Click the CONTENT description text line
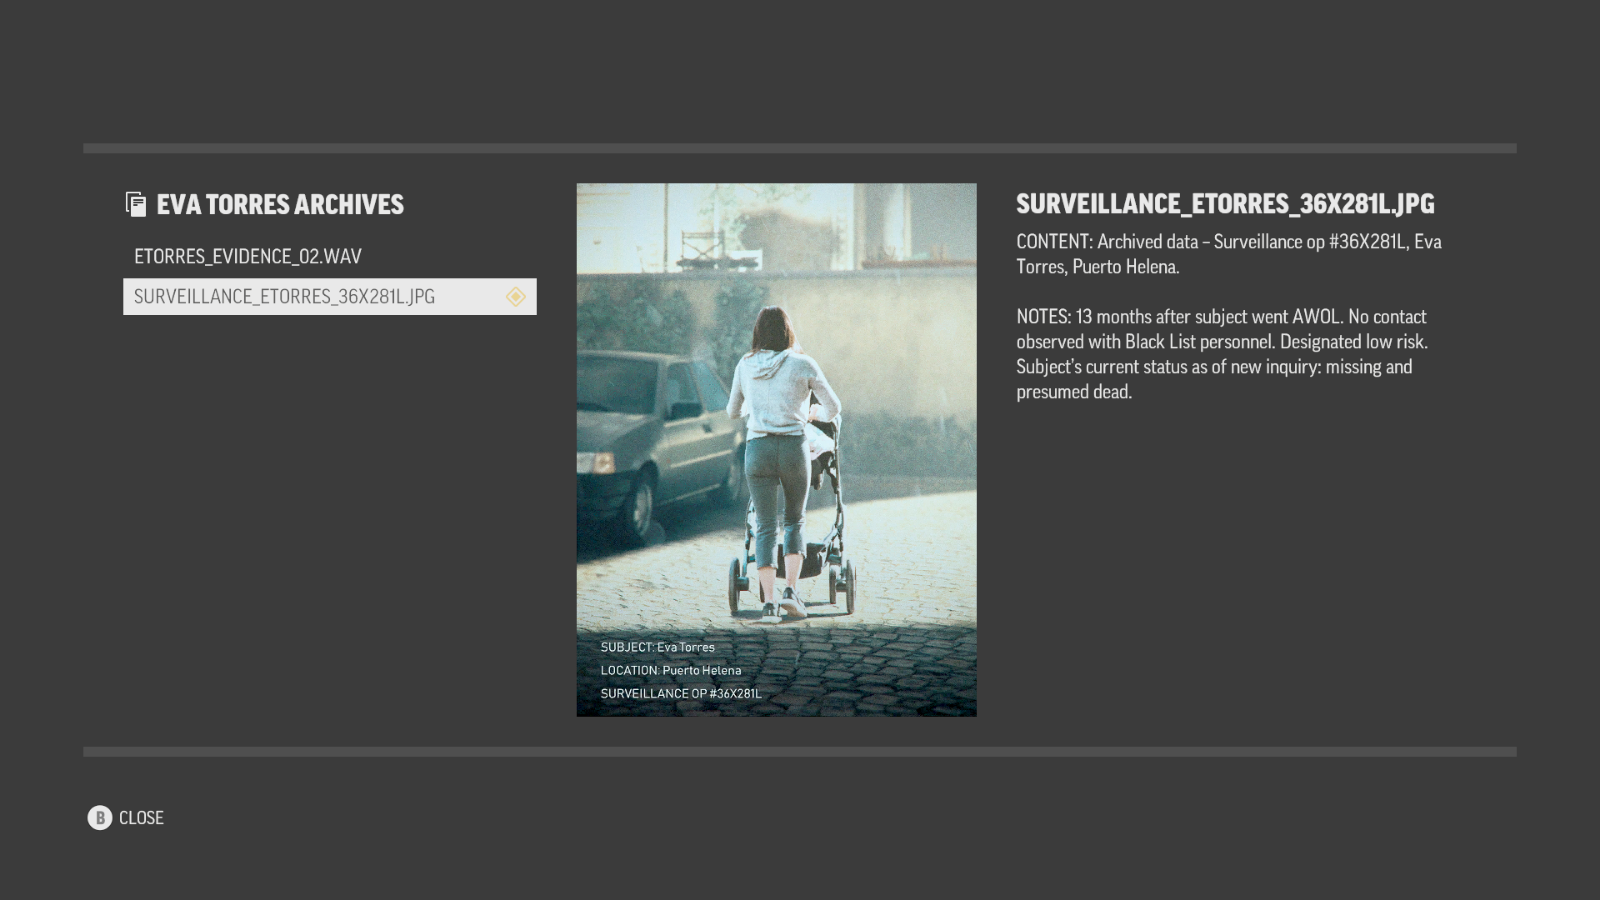The width and height of the screenshot is (1600, 900). 1229,254
